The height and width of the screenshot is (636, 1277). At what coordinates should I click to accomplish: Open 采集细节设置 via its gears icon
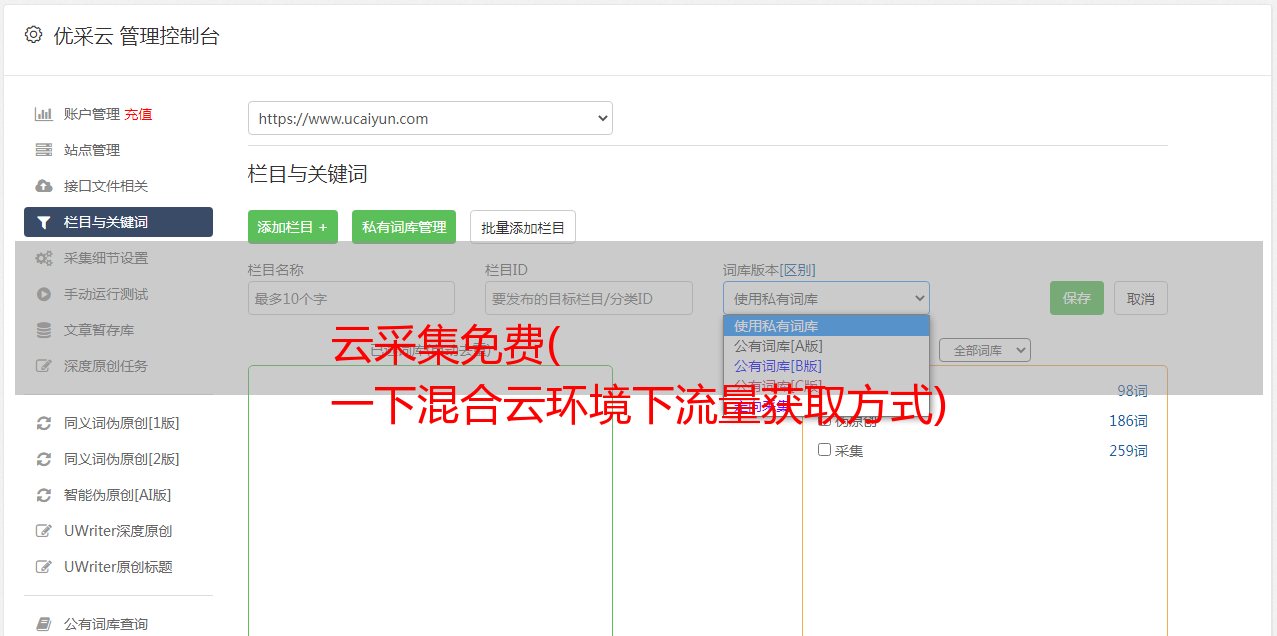point(44,258)
